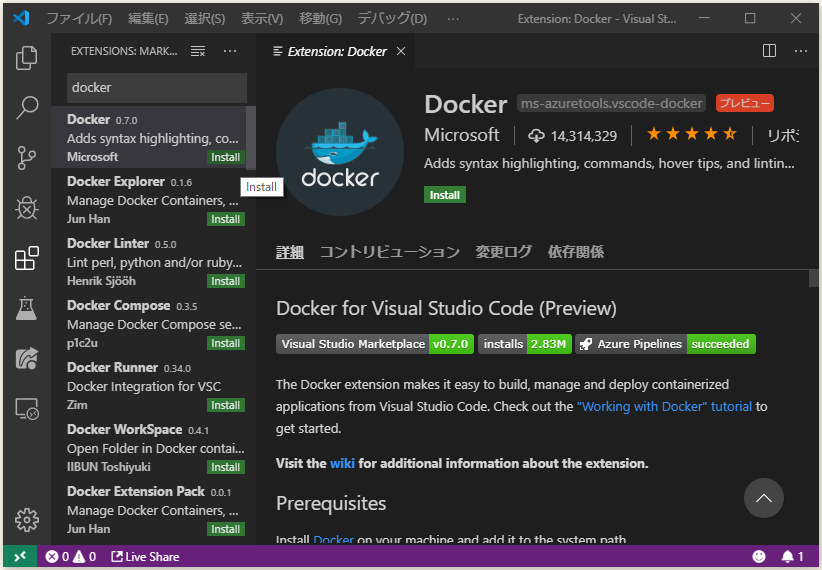Clear extensions search results icon
Image resolution: width=822 pixels, height=570 pixels.
pos(198,51)
